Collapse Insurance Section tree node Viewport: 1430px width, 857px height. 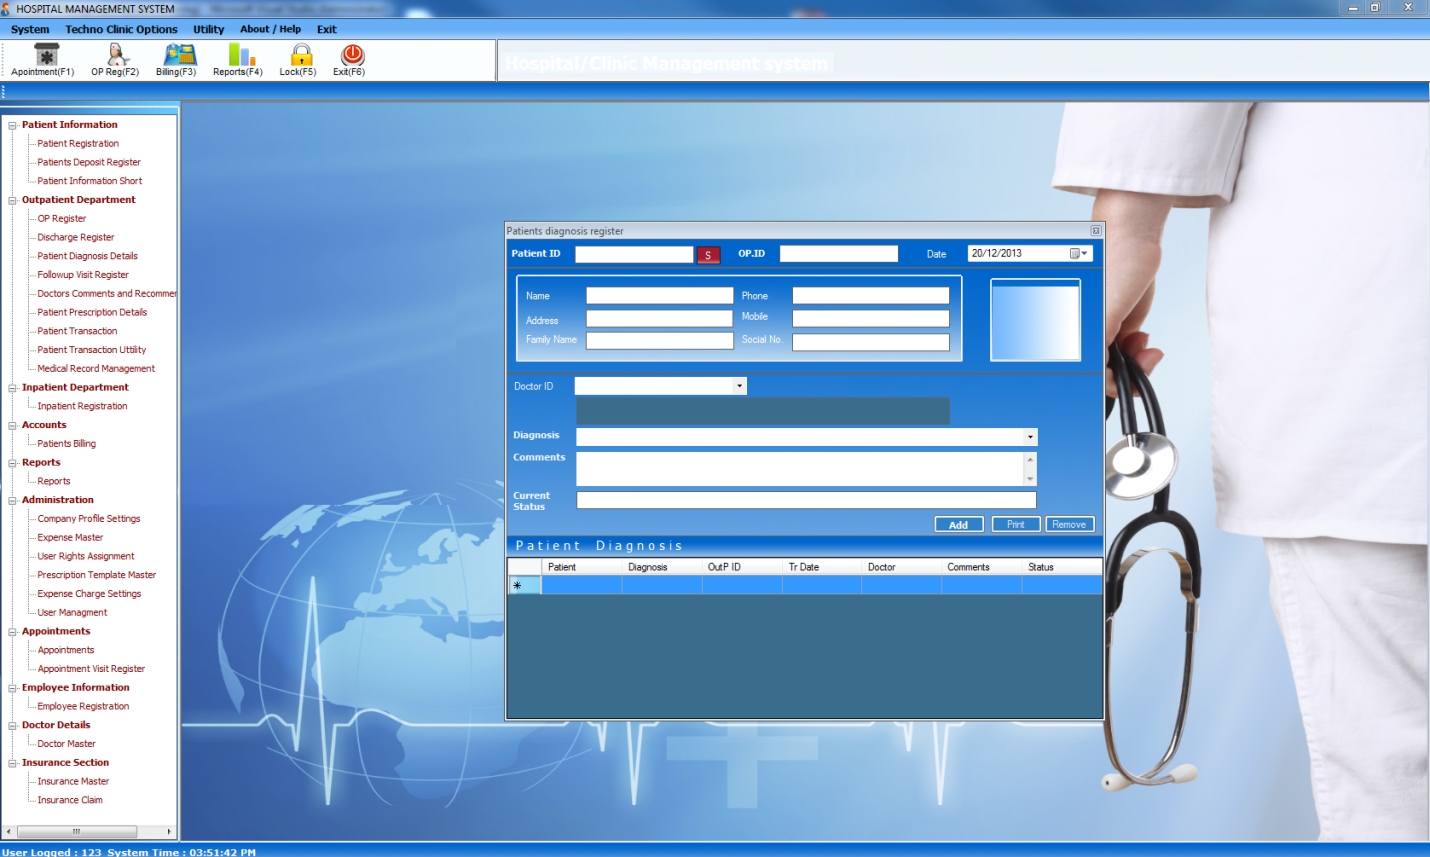tap(13, 763)
